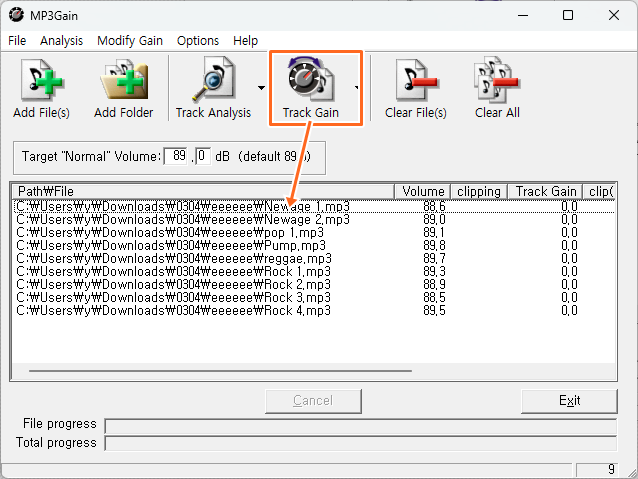The width and height of the screenshot is (638, 479).
Task: Open the Options menu
Action: [x=198, y=41]
